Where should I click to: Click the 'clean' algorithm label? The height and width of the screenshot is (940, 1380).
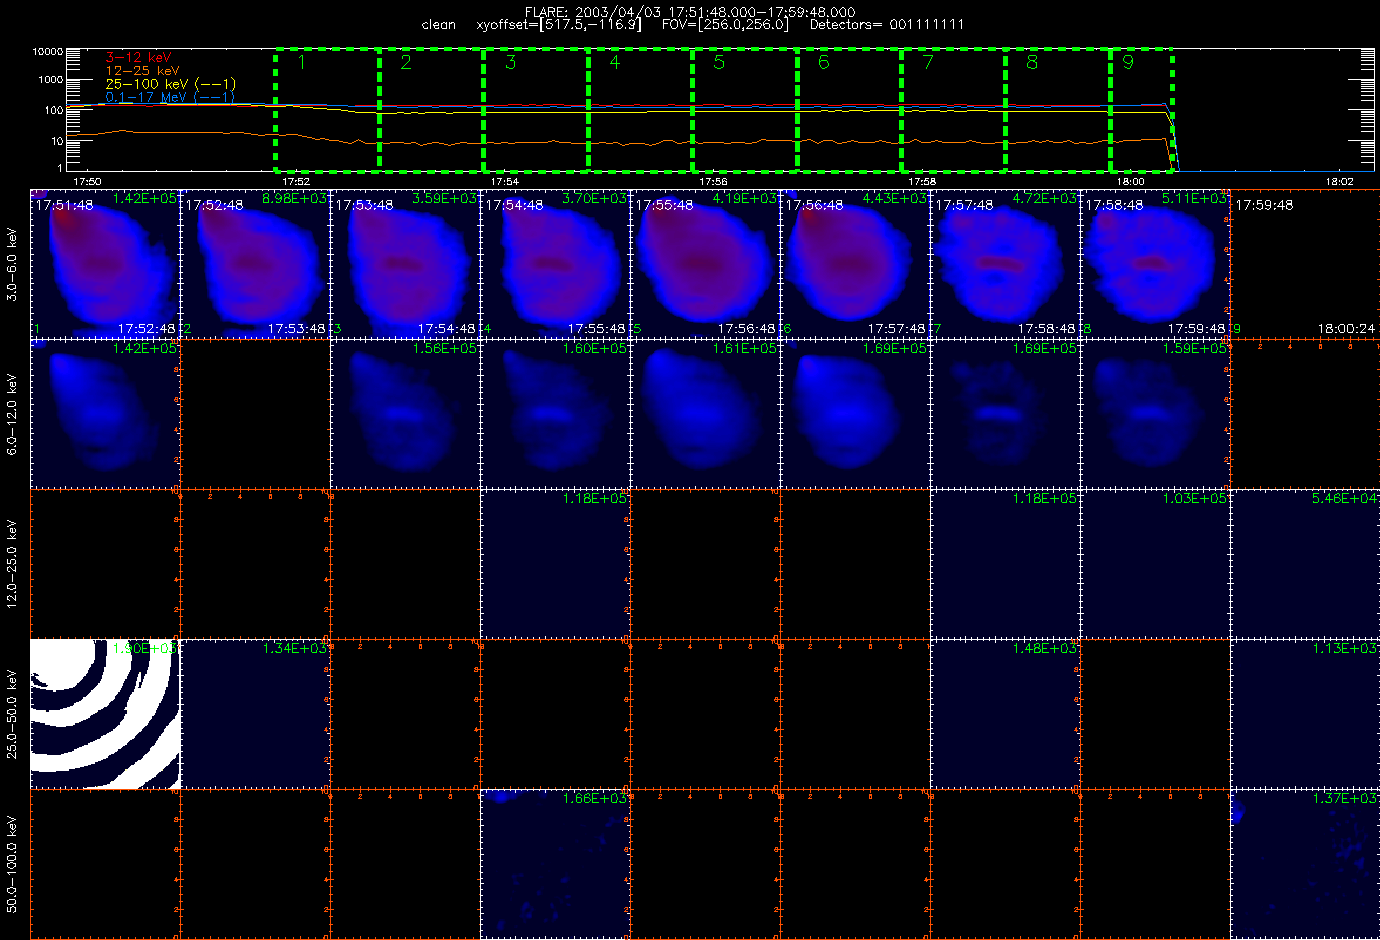pyautogui.click(x=438, y=25)
